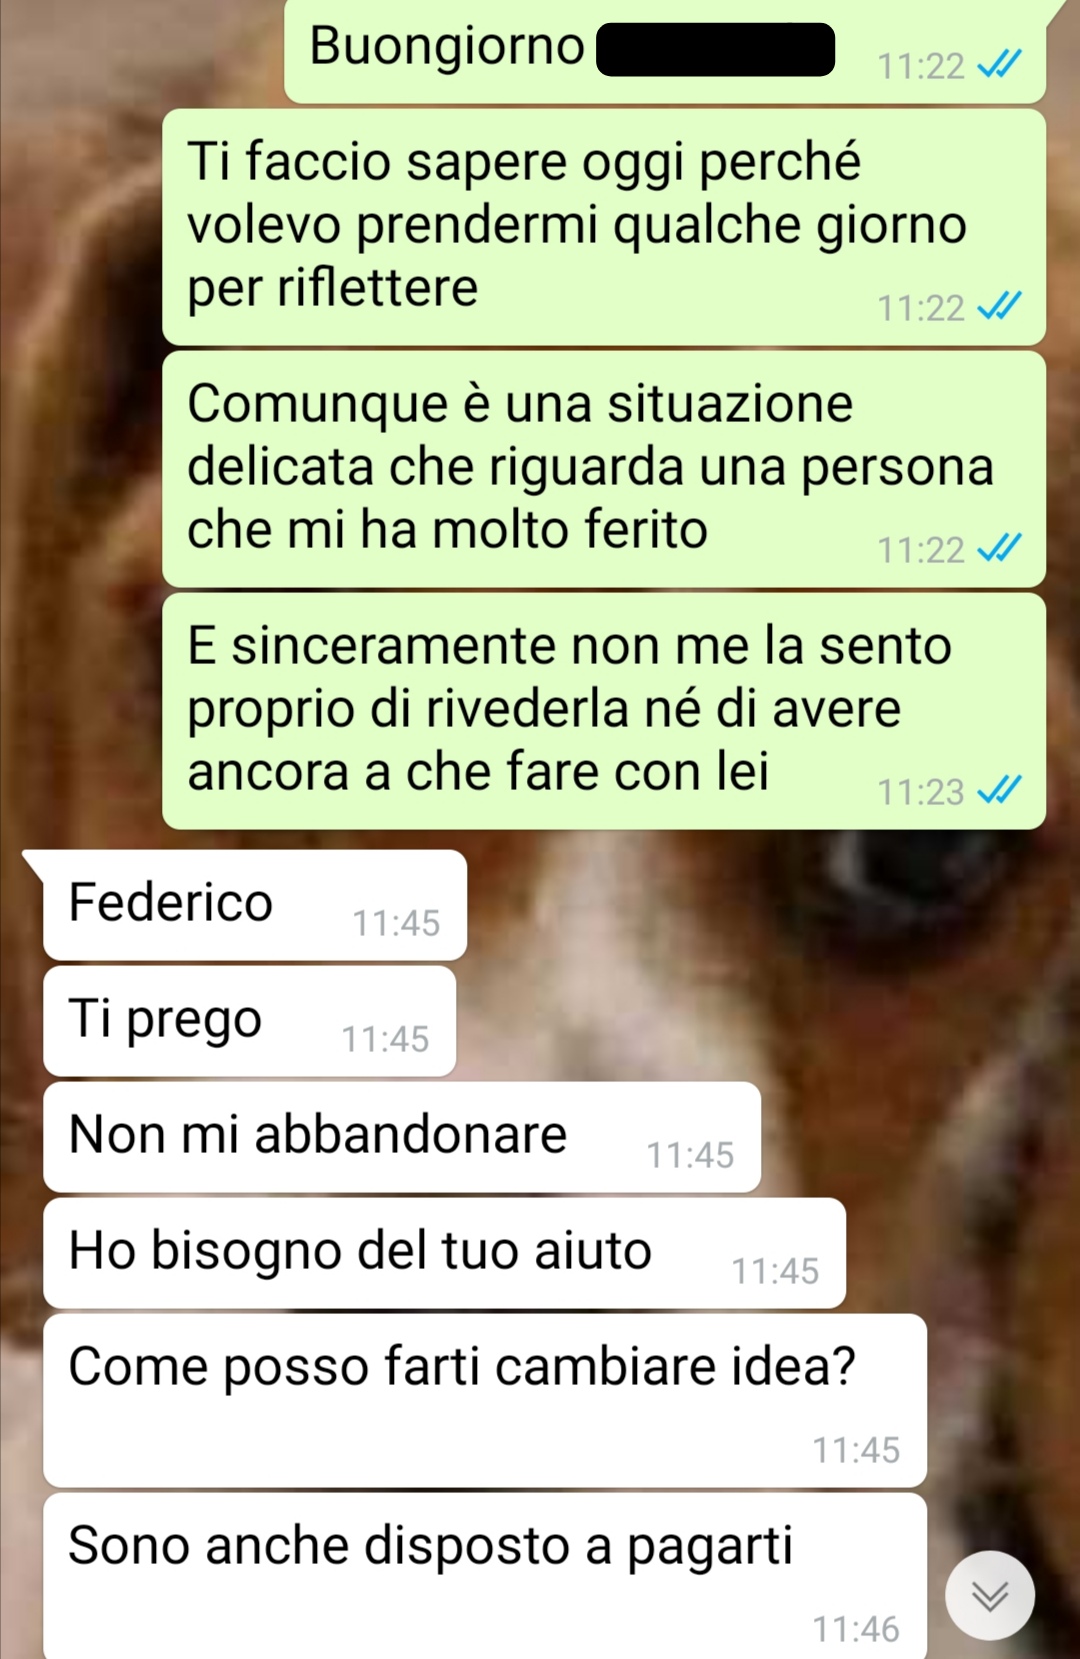Tap the blacked-out name in first message
This screenshot has height=1659, width=1080.
coord(716,50)
